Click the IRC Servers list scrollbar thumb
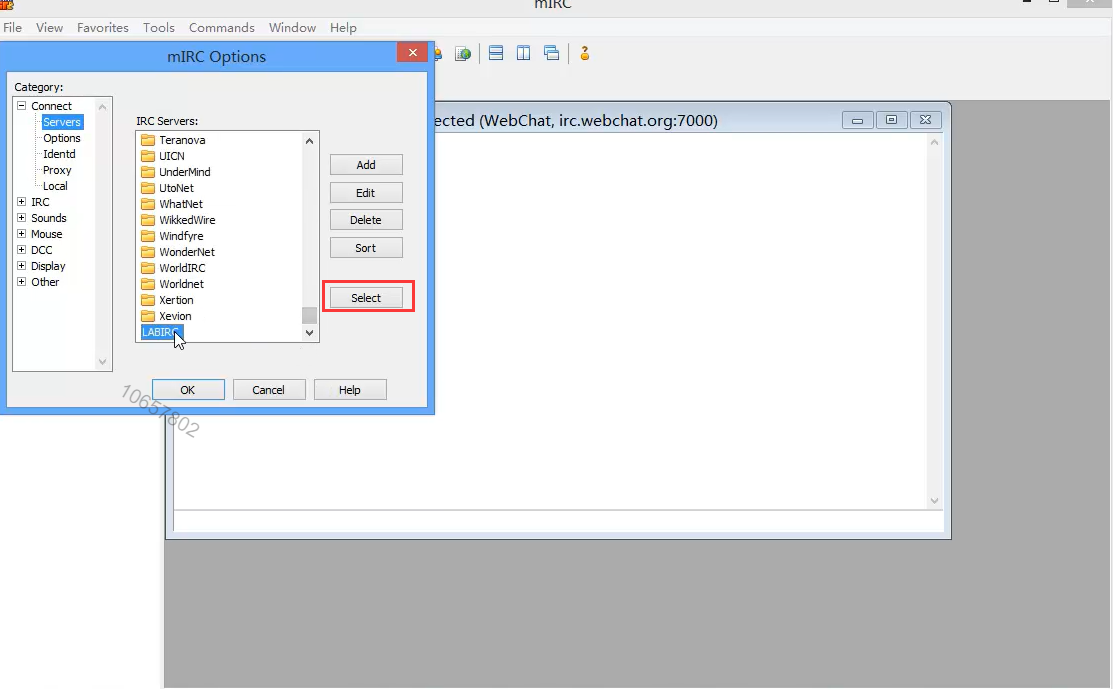 (x=309, y=315)
